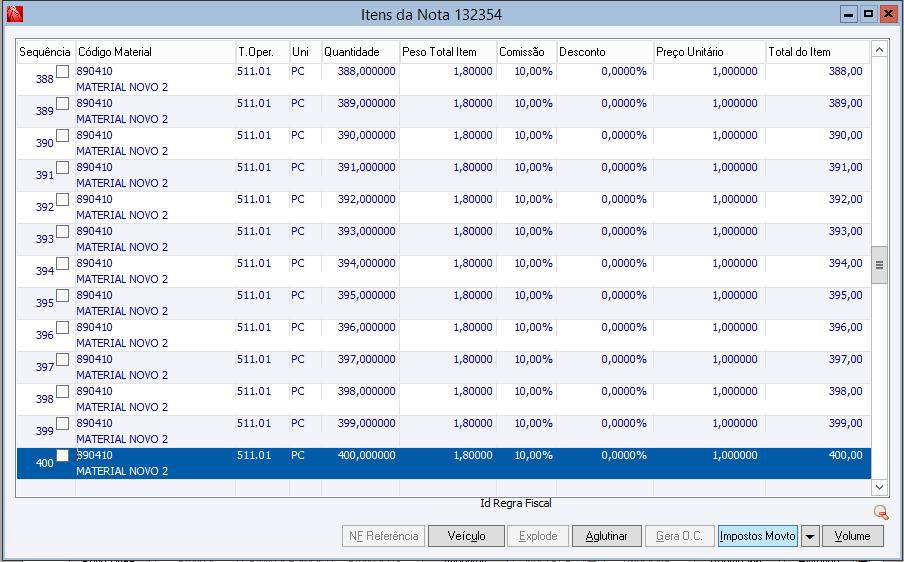Viewport: 904px width, 562px height.
Task: Select the checkbox for sequence 397
Action: [62, 360]
